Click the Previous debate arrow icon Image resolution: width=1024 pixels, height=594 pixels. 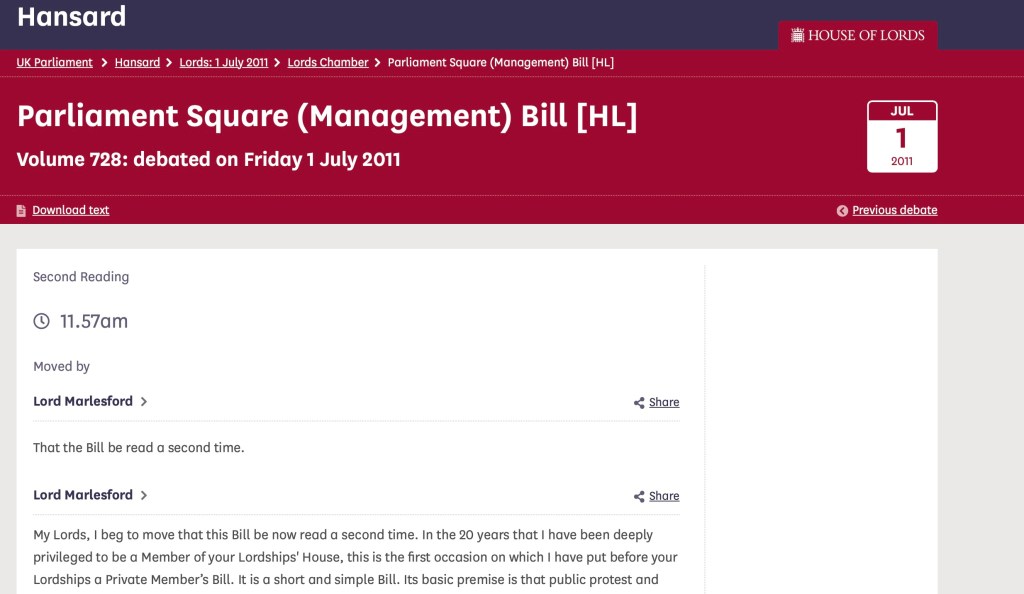click(842, 211)
